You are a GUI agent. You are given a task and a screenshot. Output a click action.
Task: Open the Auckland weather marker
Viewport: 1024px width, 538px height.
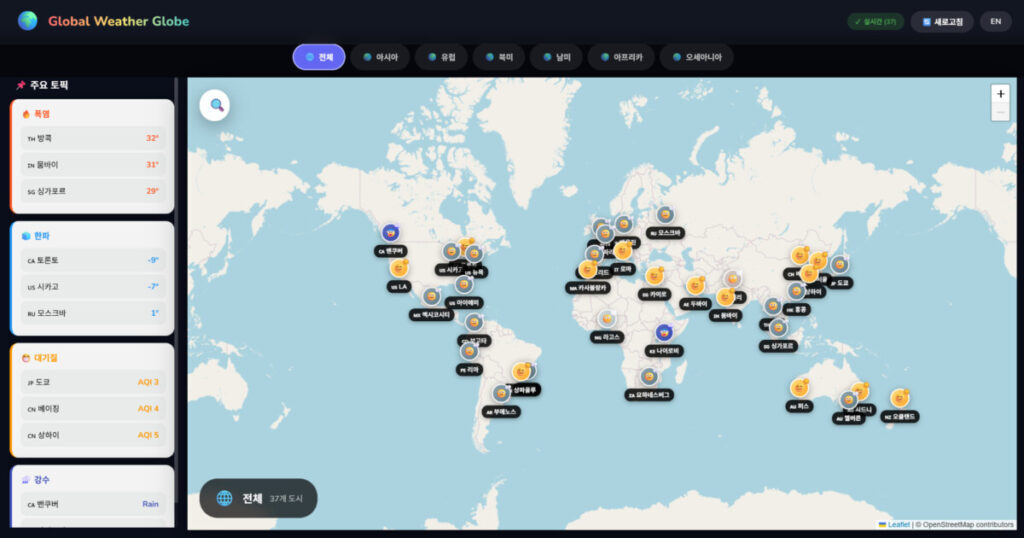(x=900, y=398)
